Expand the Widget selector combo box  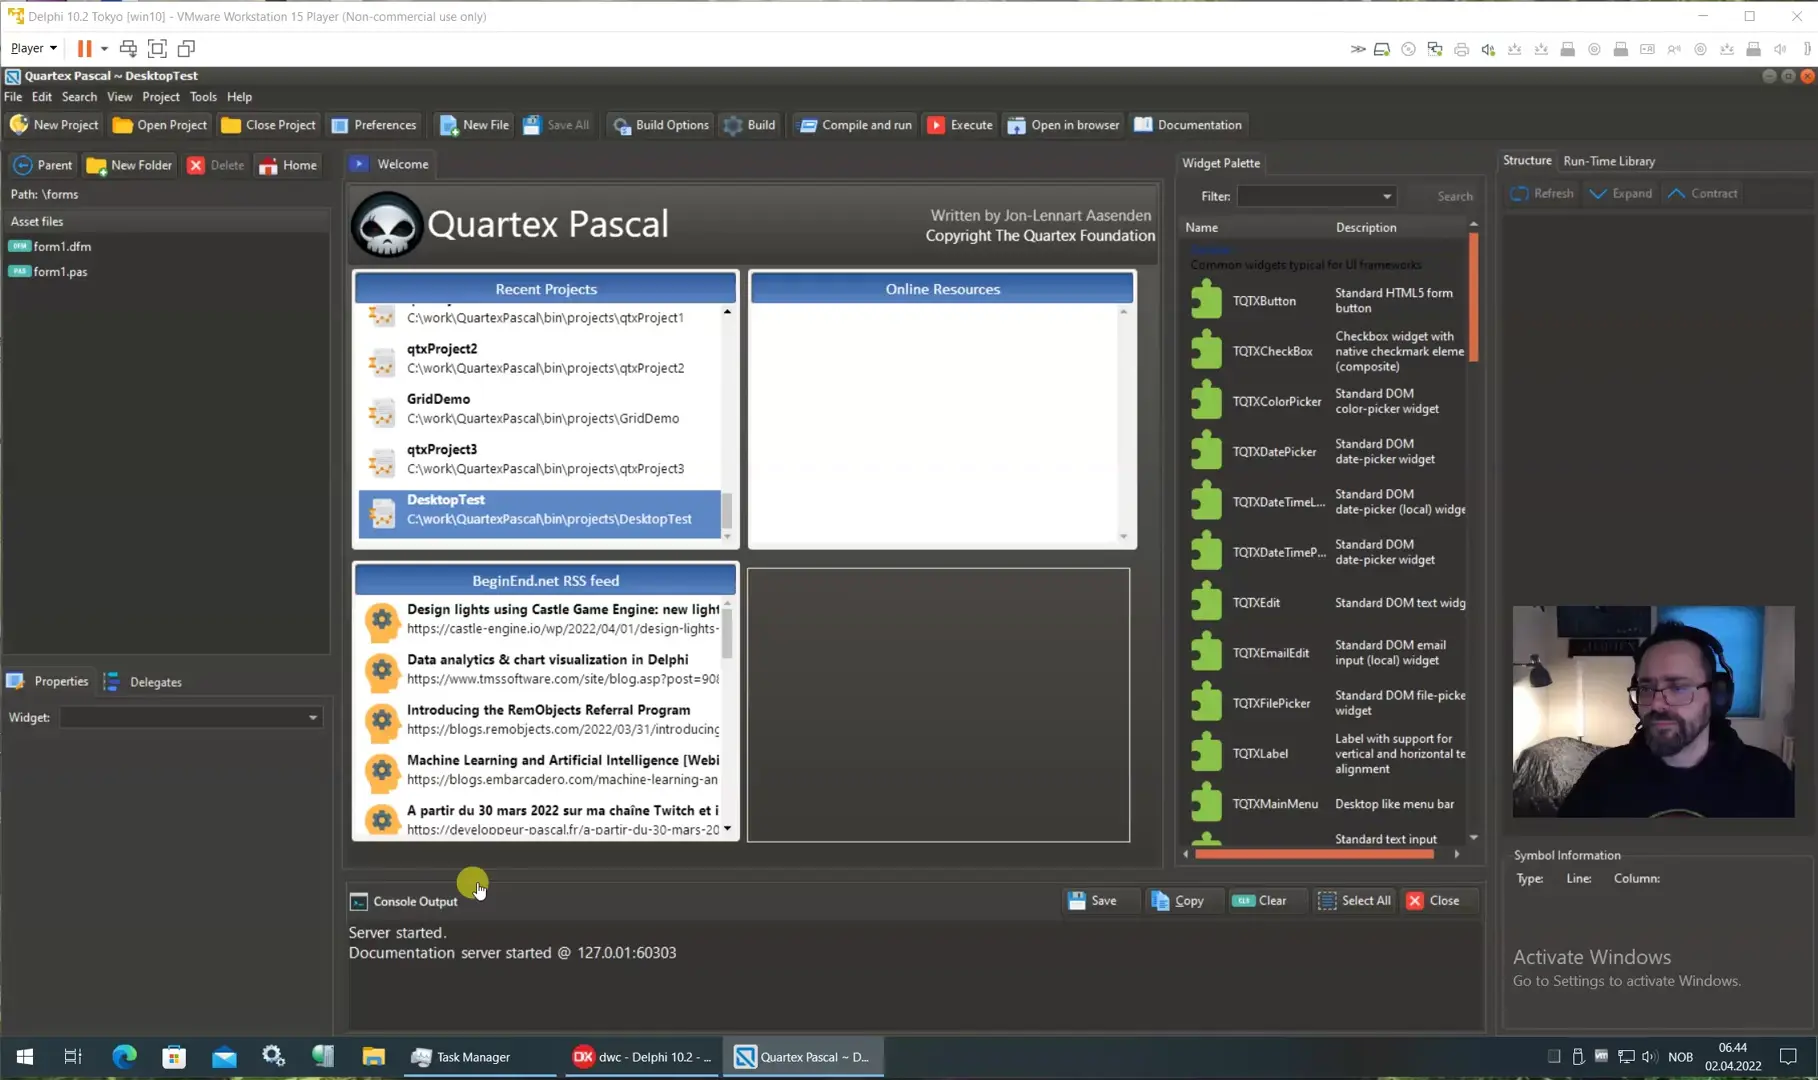click(x=312, y=718)
